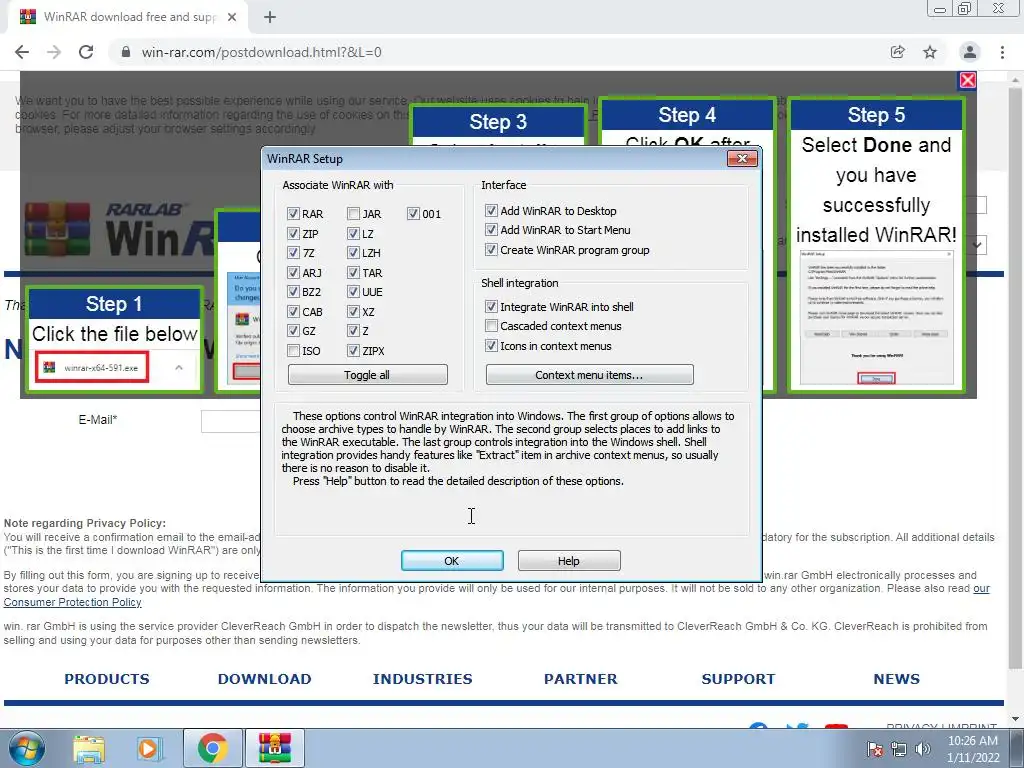Confirm WinRAR Setup with OK

click(452, 560)
